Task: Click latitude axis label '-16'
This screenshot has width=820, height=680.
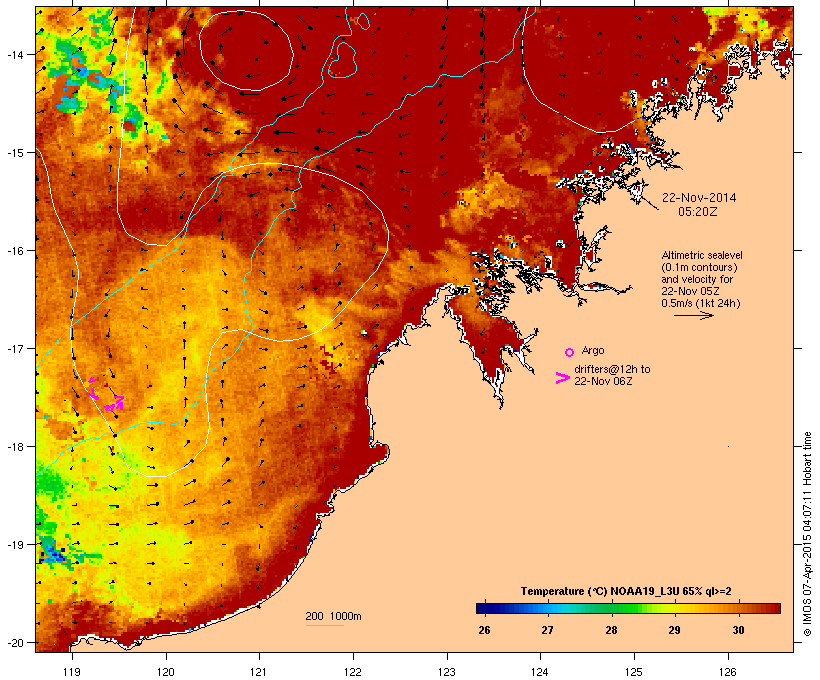Action: coord(15,251)
